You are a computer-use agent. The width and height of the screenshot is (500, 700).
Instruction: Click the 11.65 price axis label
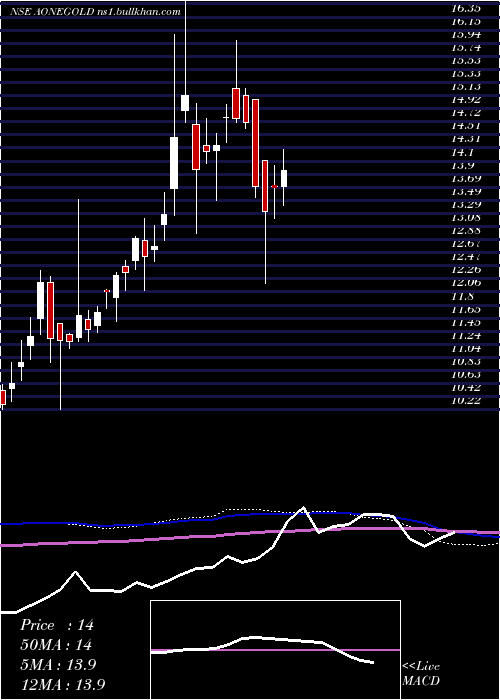(465, 309)
